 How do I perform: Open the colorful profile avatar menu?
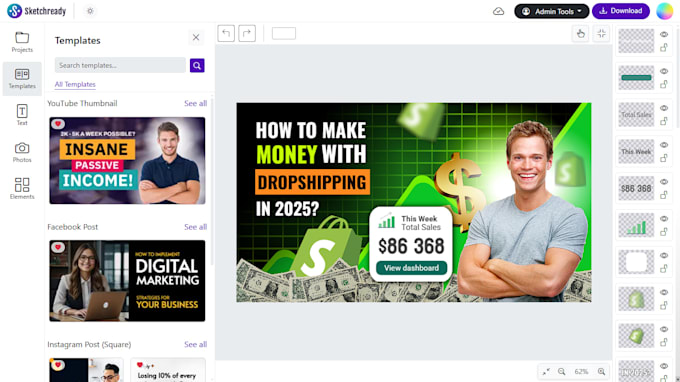click(x=664, y=11)
